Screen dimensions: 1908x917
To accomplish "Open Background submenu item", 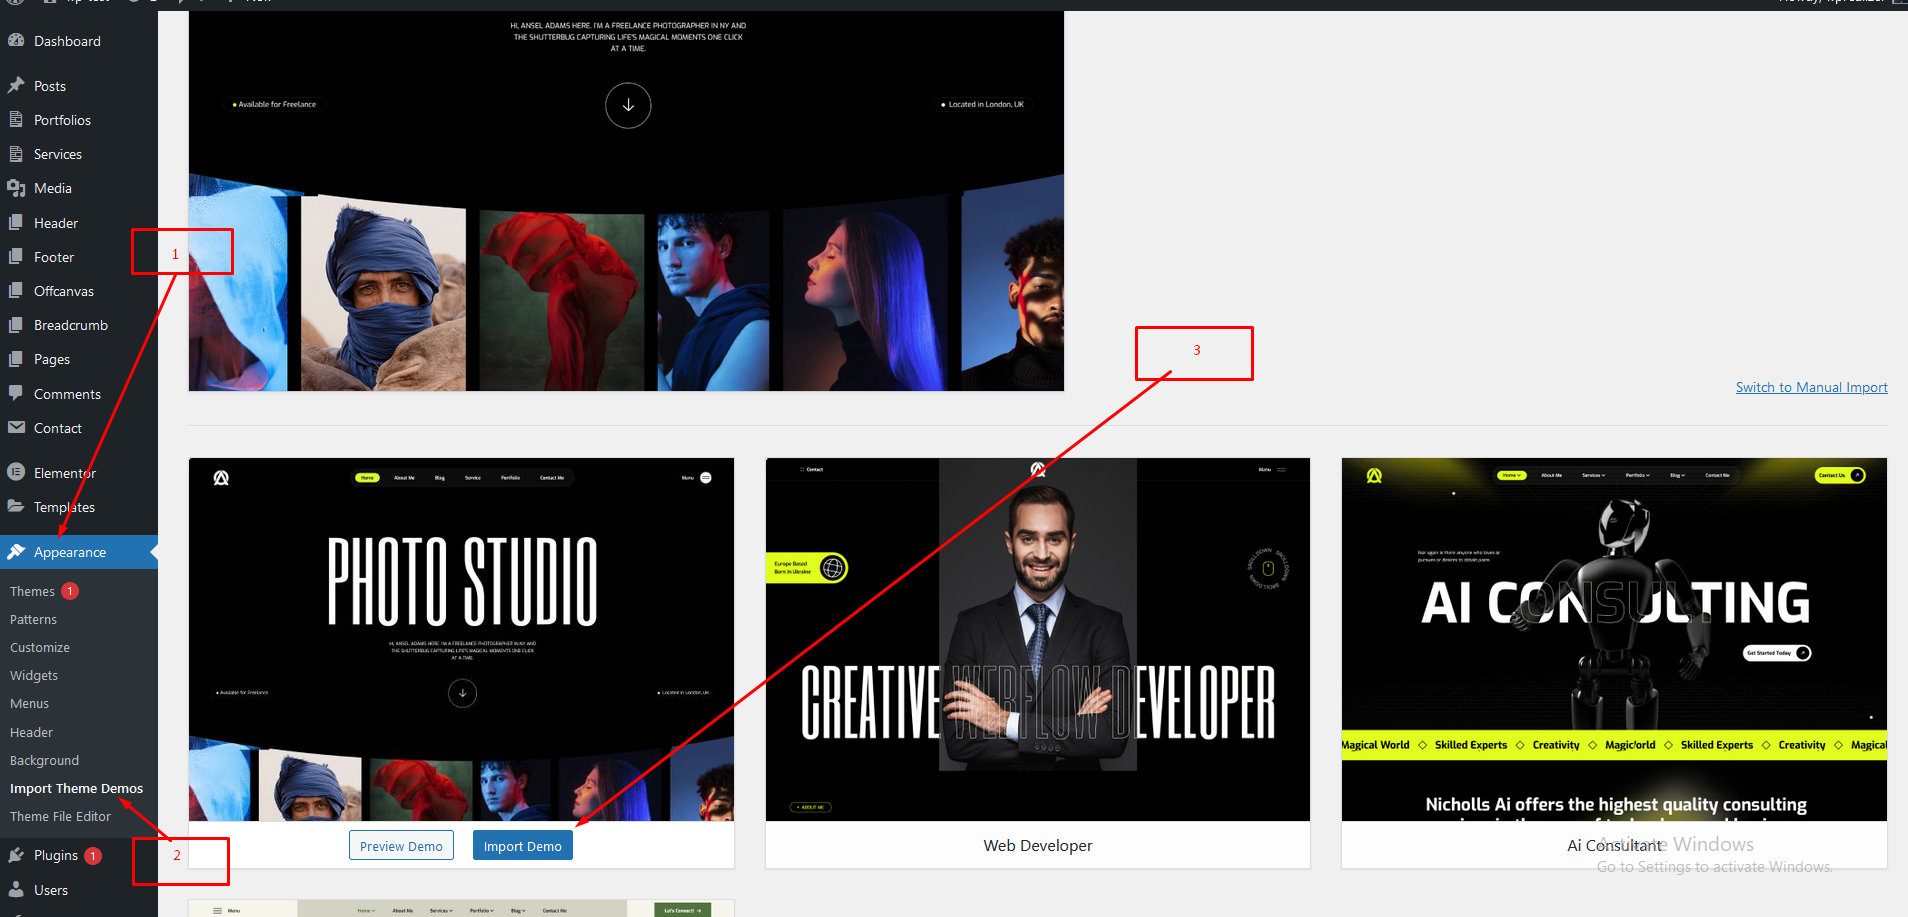I will pos(44,760).
